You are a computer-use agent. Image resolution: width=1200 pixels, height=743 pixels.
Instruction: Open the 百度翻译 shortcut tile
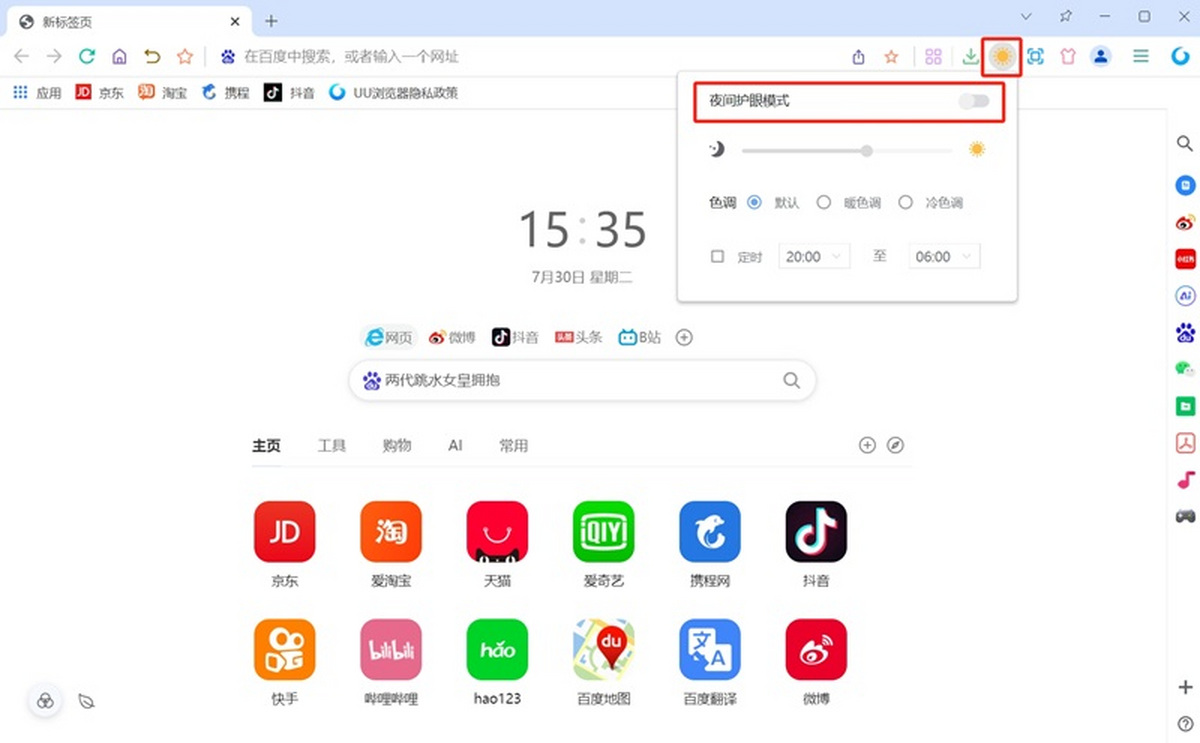(x=710, y=662)
